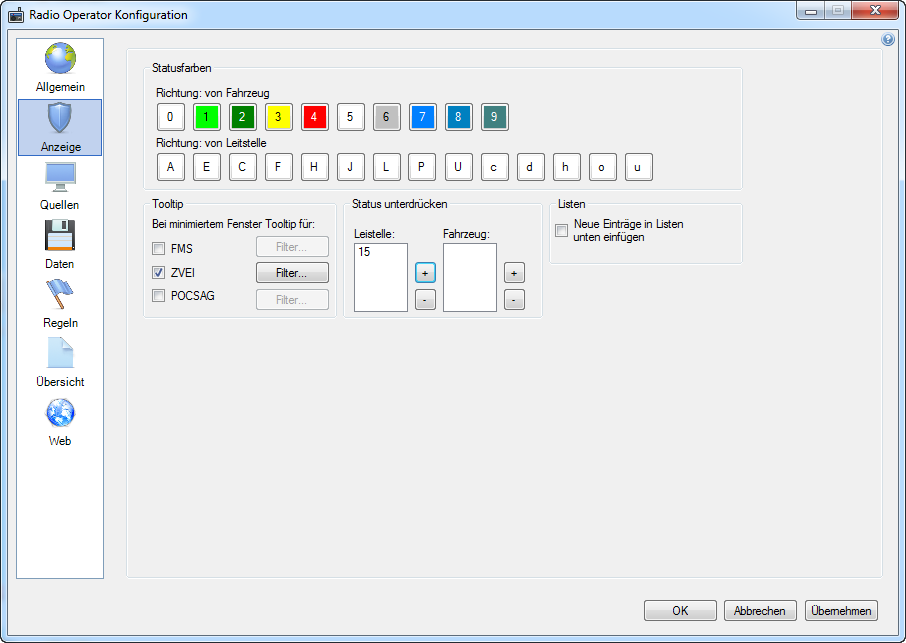This screenshot has height=643, width=906.
Task: Pick color for Leitstelle status E
Action: click(x=206, y=167)
